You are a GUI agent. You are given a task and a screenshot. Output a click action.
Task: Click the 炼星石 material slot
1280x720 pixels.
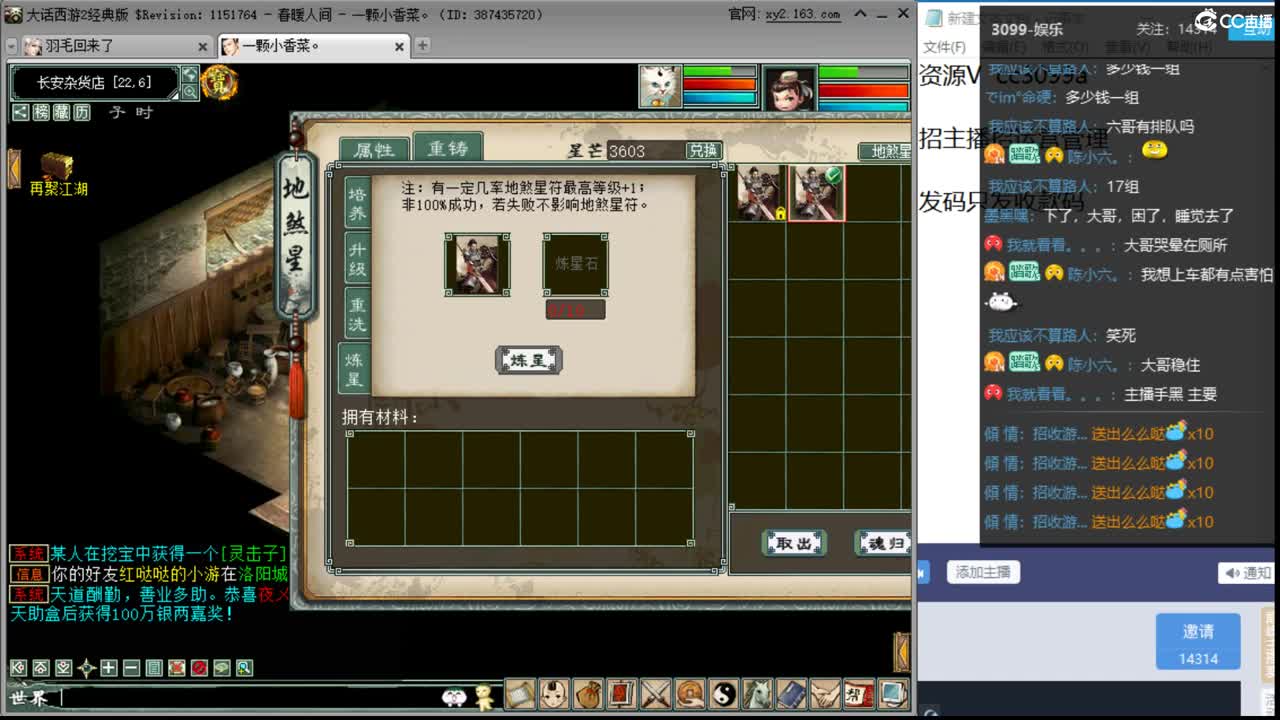(x=575, y=265)
